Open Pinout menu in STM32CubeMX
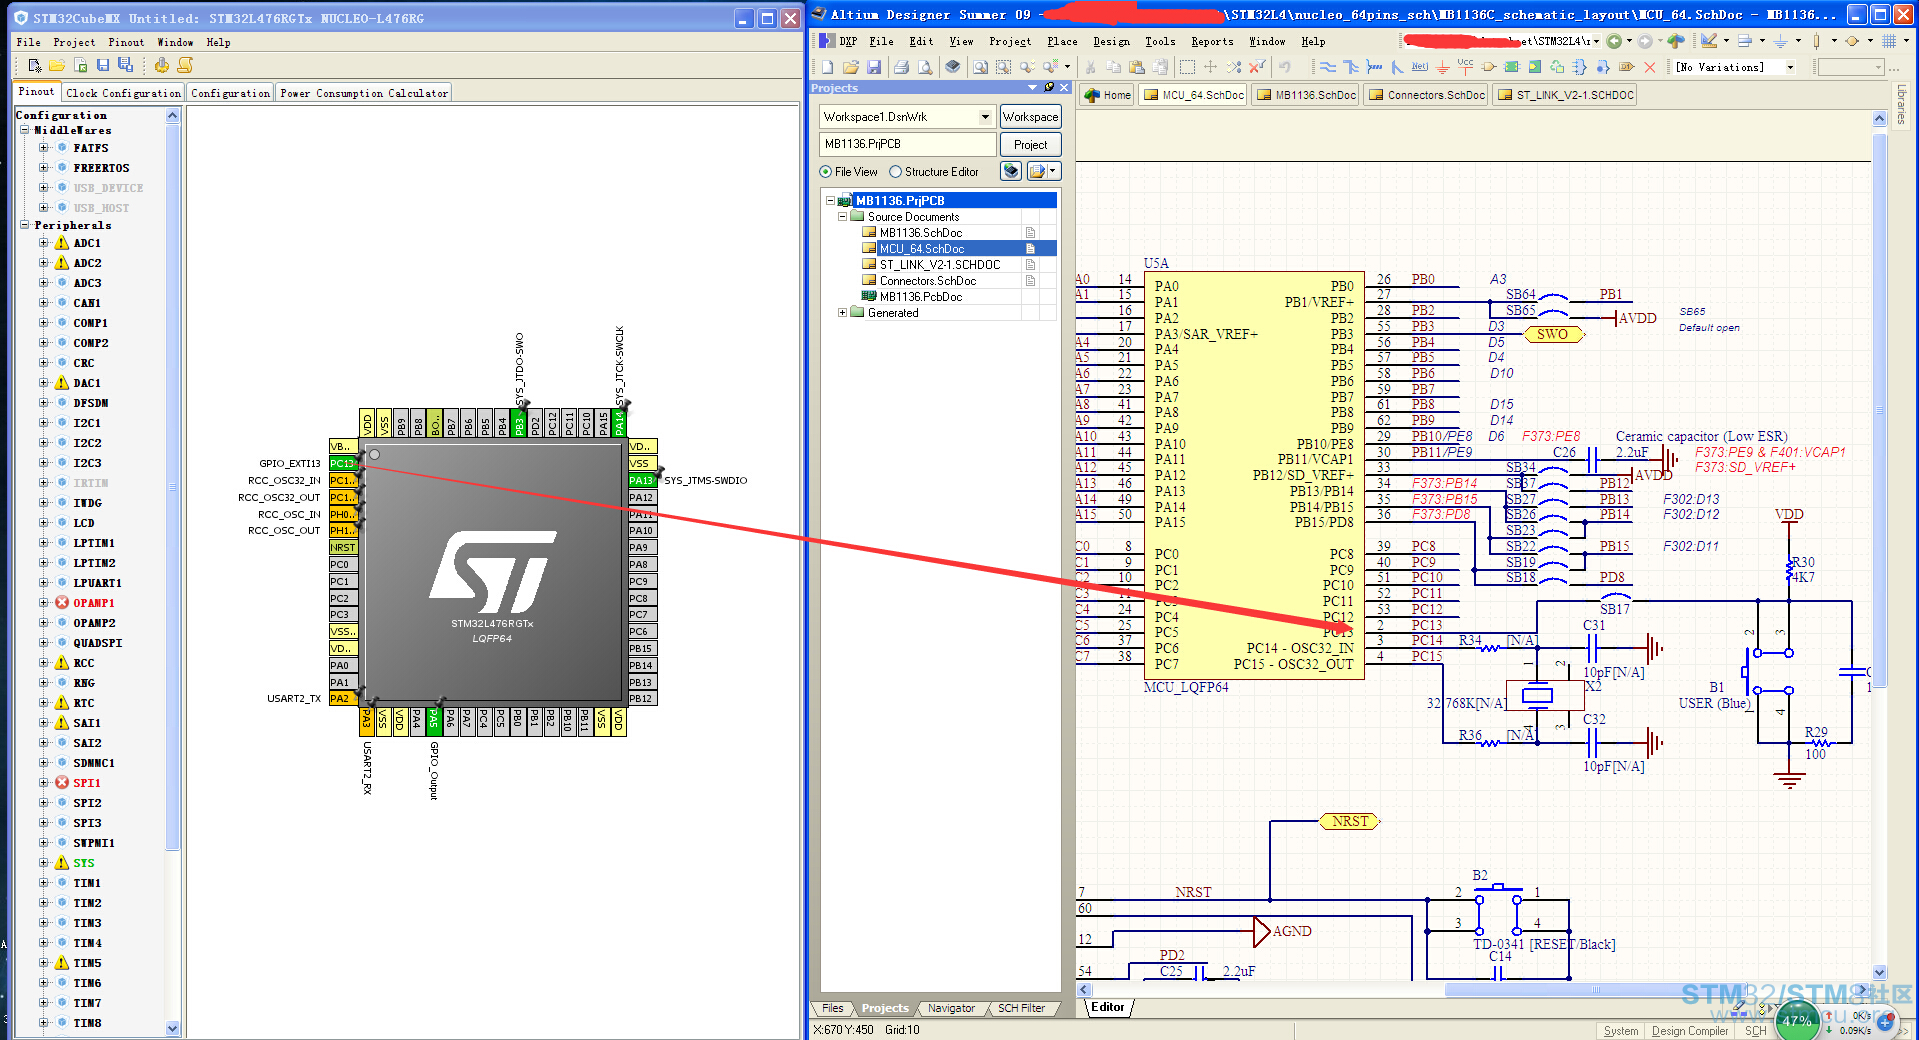 click(x=126, y=42)
